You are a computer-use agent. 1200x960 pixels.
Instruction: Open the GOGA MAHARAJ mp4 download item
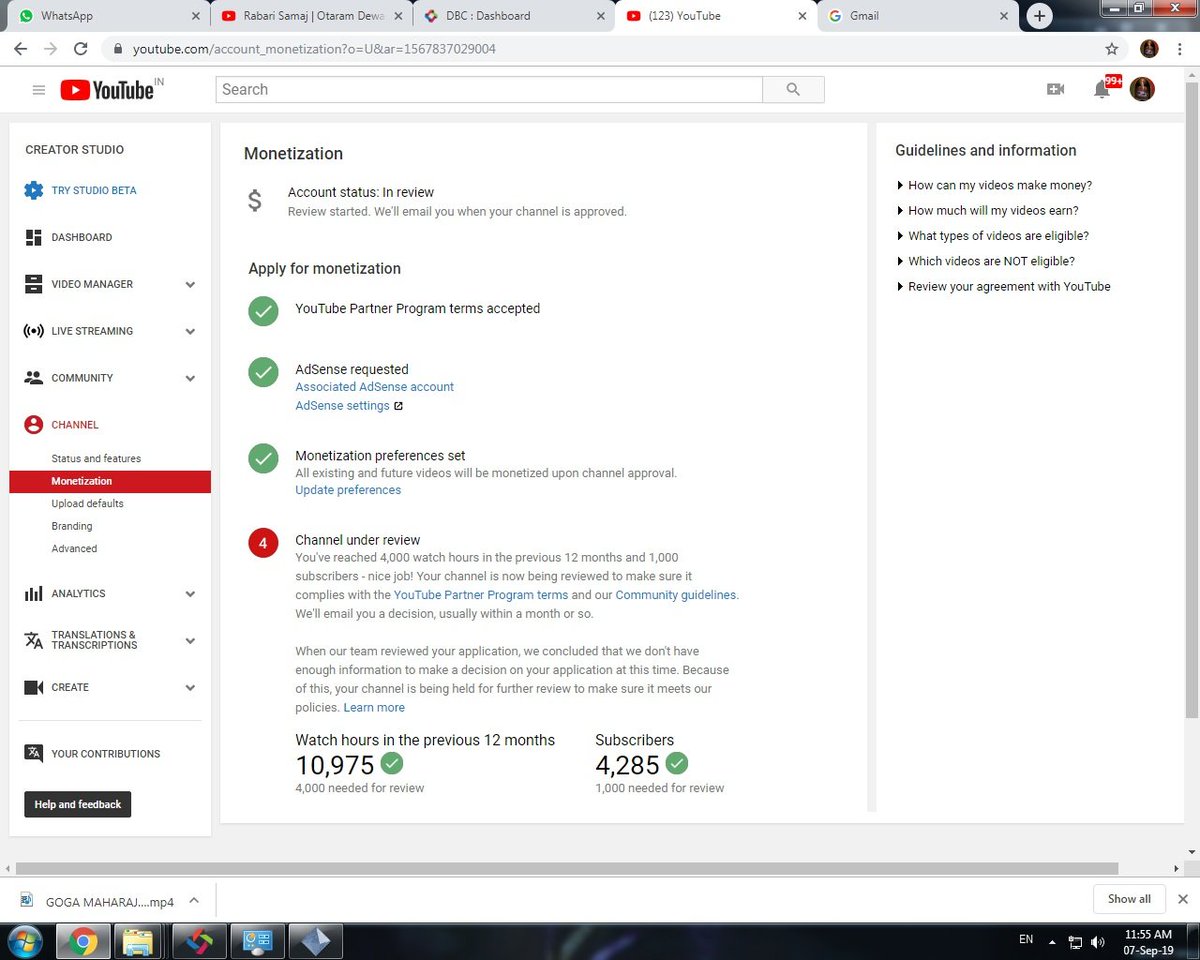pos(98,901)
